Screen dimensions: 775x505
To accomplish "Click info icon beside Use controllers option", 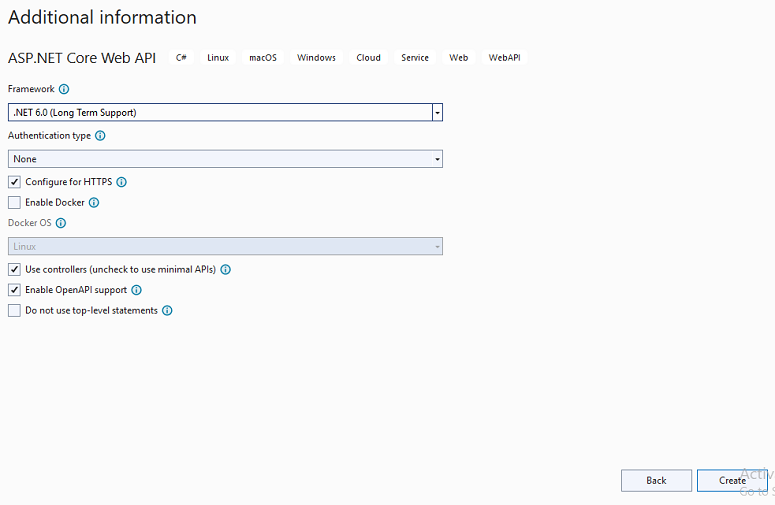I will click(x=226, y=270).
